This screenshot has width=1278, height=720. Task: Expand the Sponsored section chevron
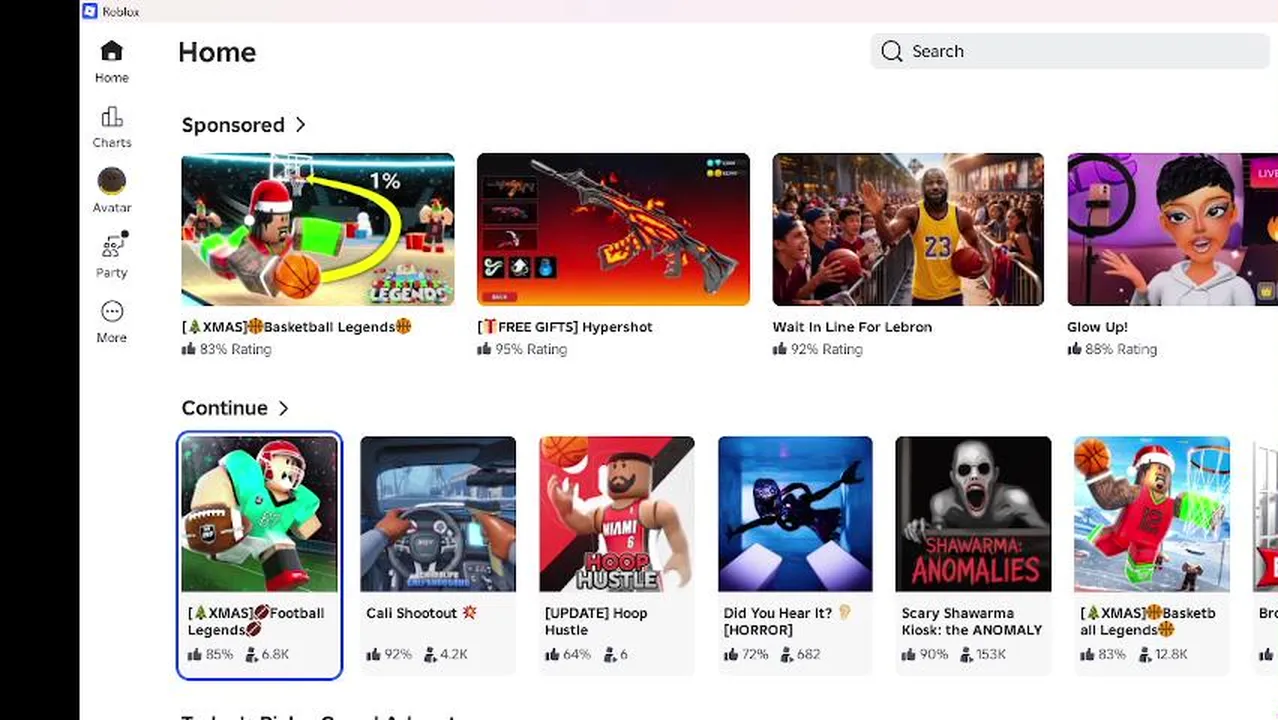(x=300, y=125)
